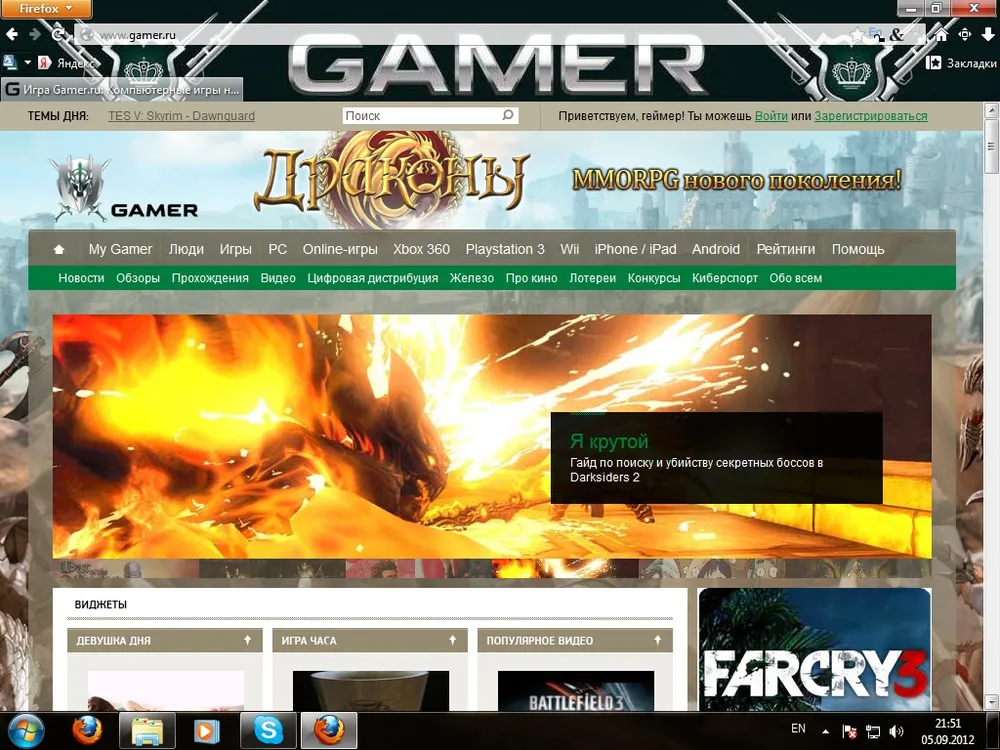Click the Зарегистрироваться link
1000x750 pixels.
pyautogui.click(x=871, y=116)
